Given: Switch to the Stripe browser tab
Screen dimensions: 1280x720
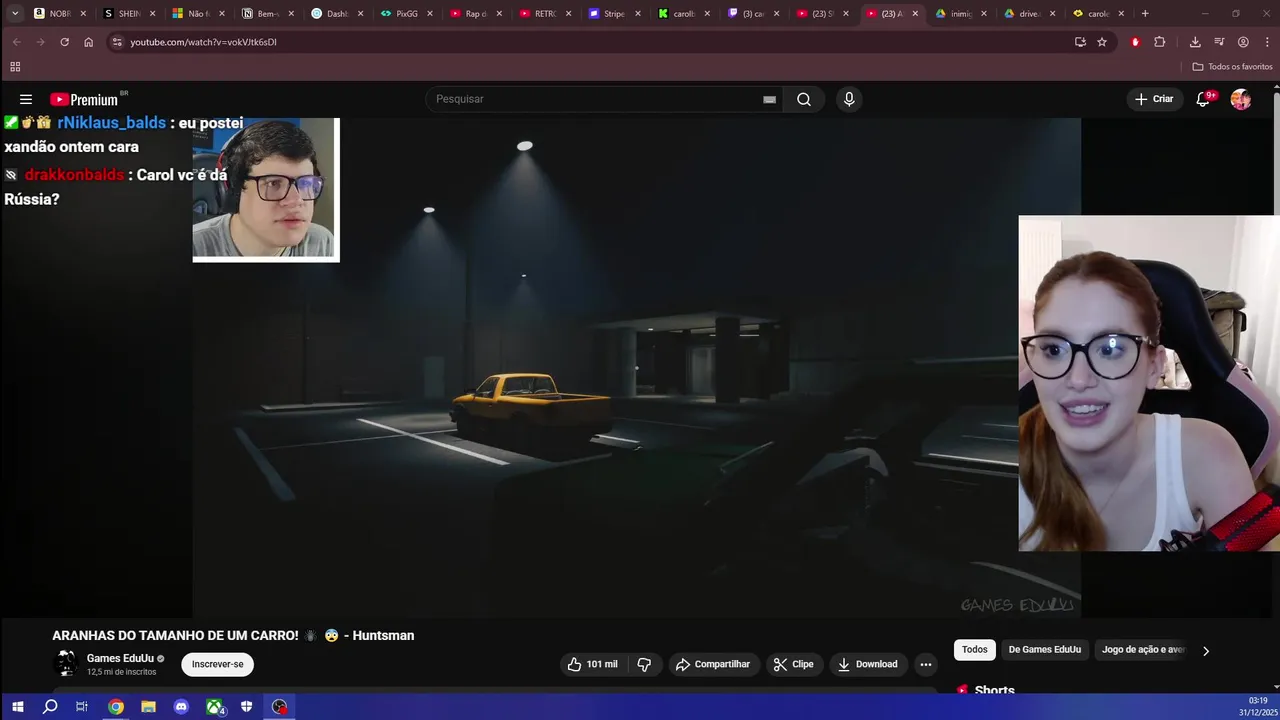Looking at the screenshot, I should [614, 14].
